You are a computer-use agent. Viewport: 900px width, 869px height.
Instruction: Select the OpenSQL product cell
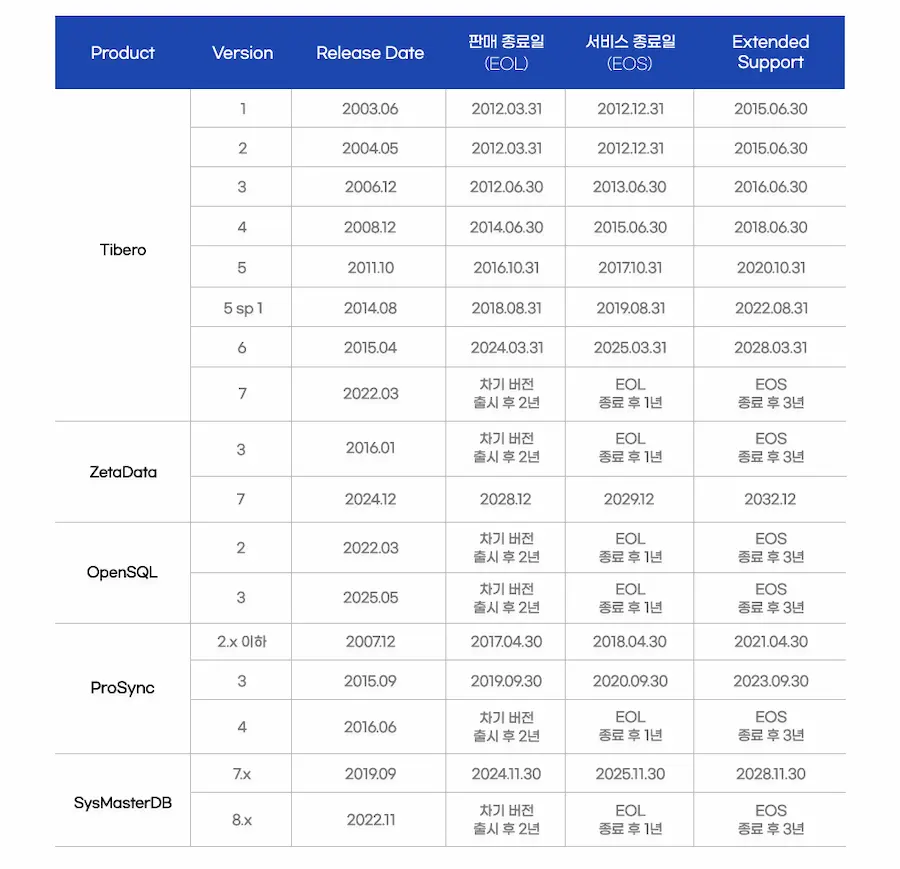[x=123, y=573]
